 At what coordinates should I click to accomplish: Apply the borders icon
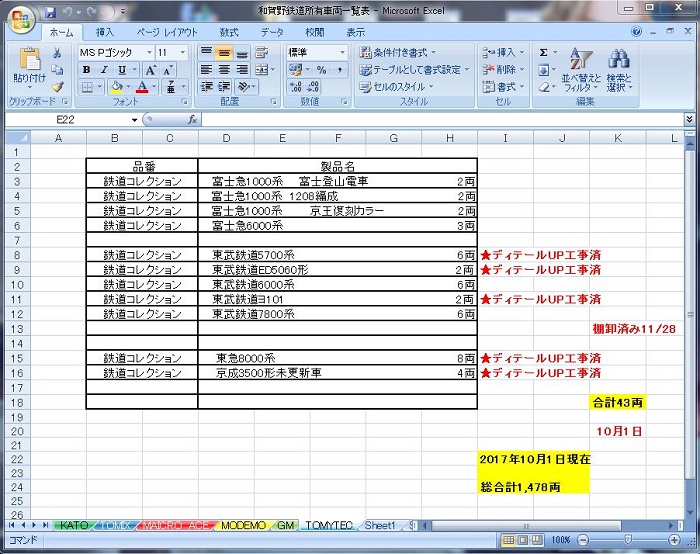87,87
